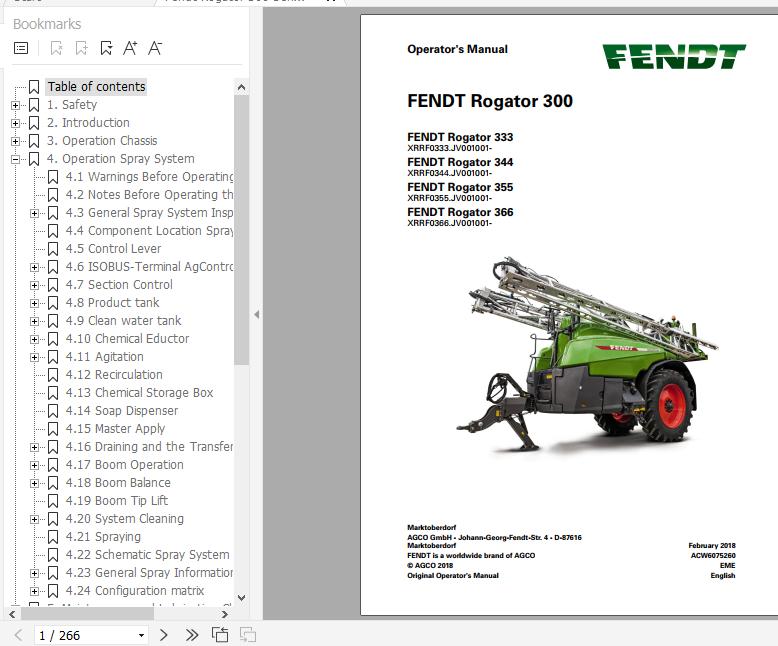
Task: Click 'FENDT Rogator 333' model heading
Action: (460, 137)
